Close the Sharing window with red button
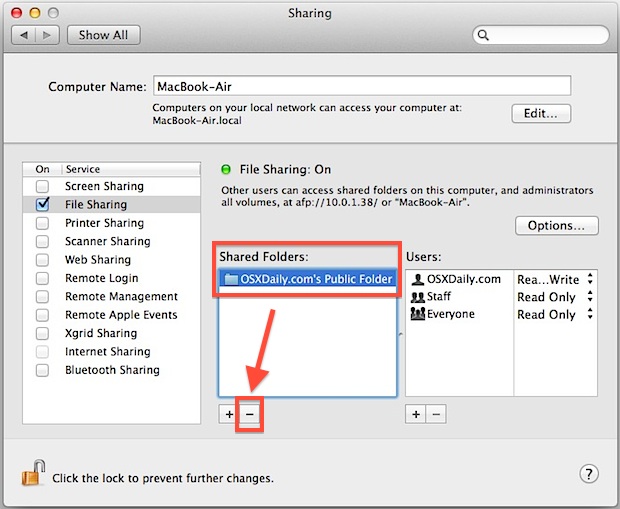The image size is (620, 509). tap(16, 13)
